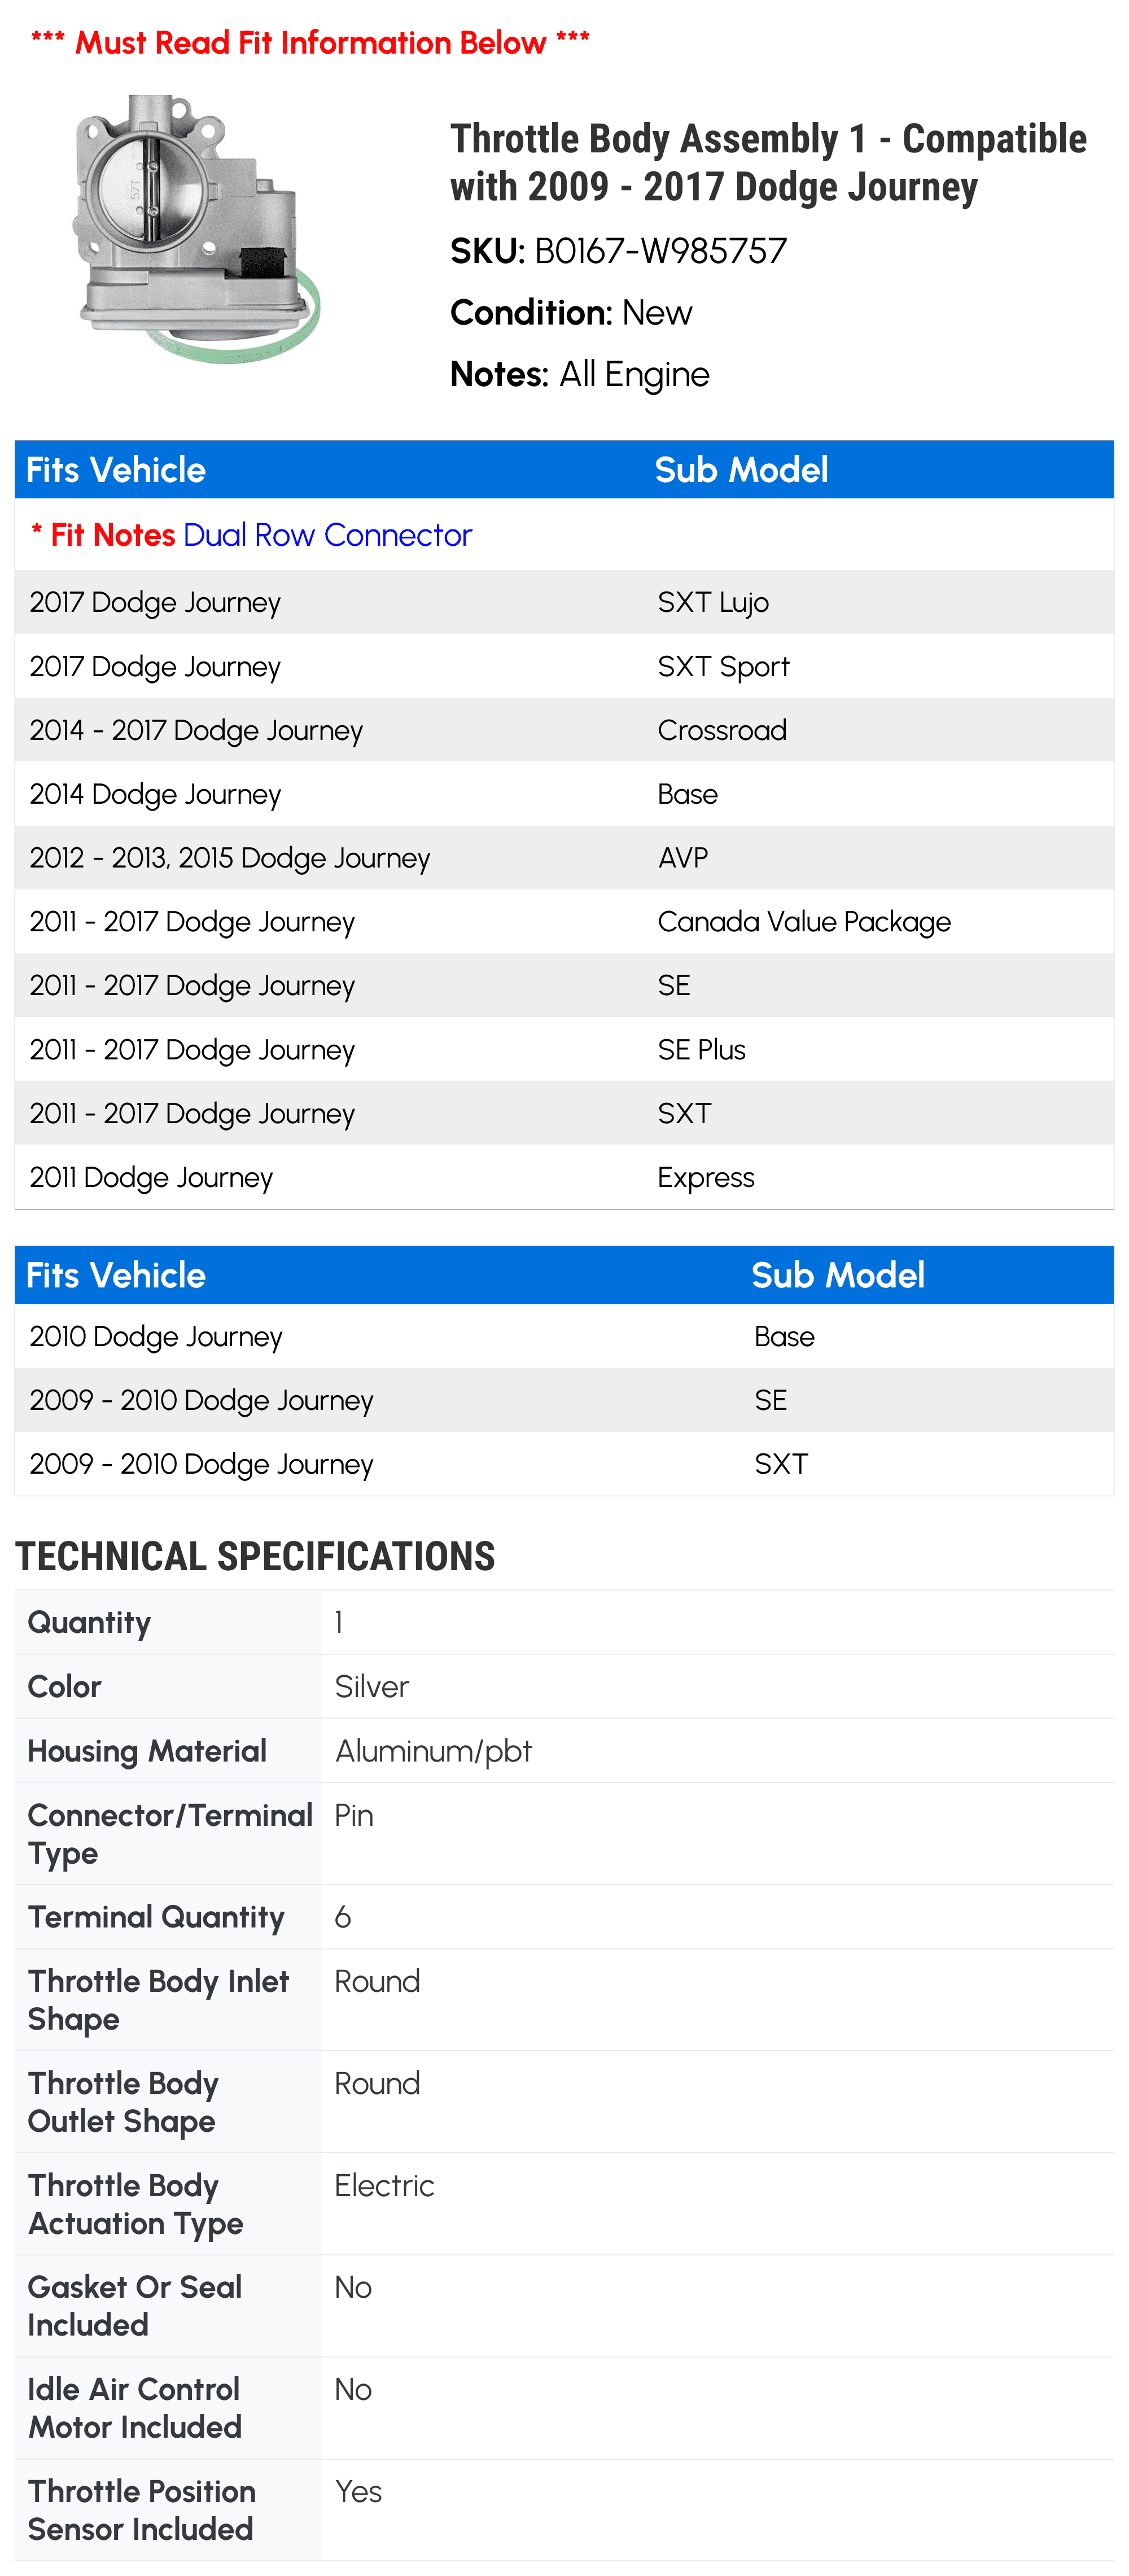Image resolution: width=1129 pixels, height=2576 pixels.
Task: Click the first Fits Vehicle table header
Action: coord(116,470)
